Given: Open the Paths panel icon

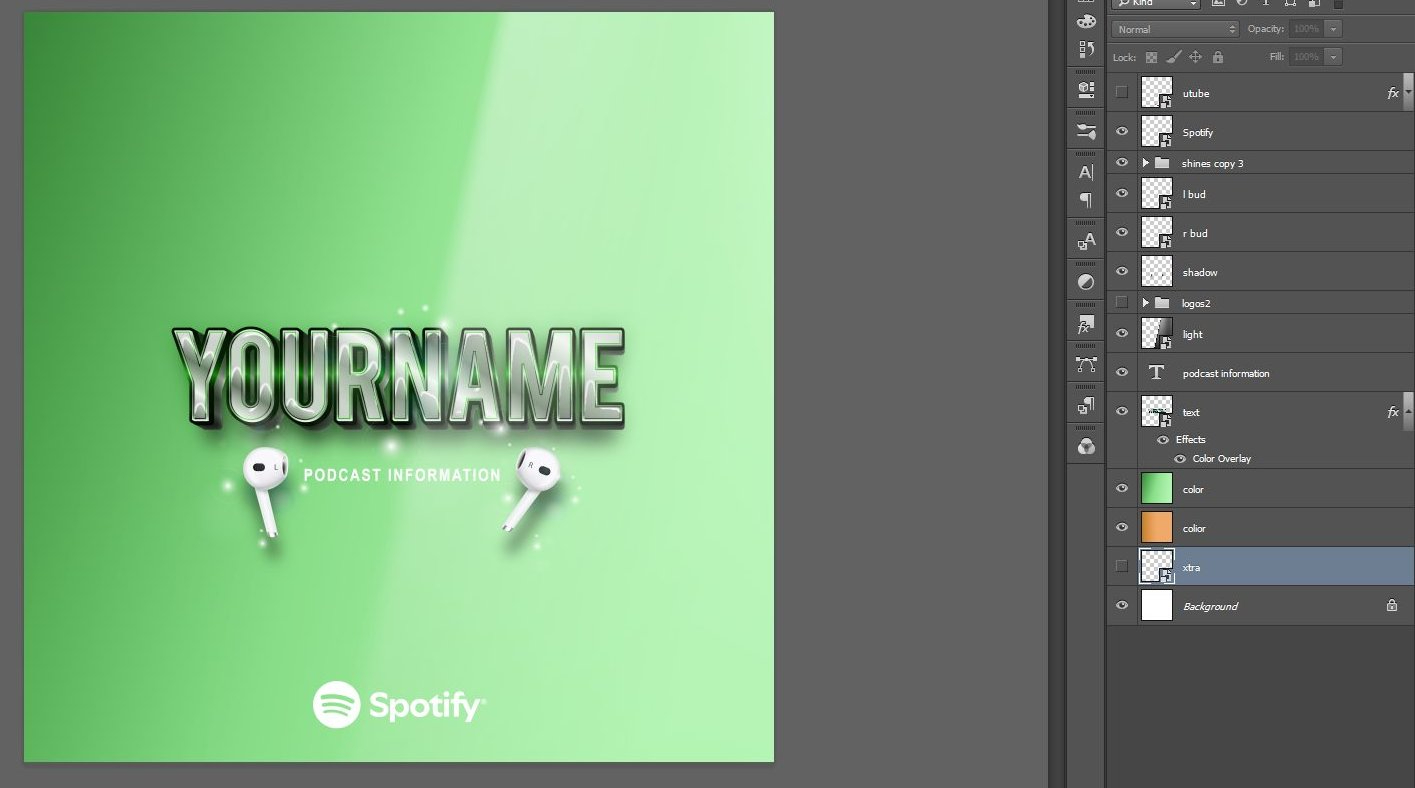Looking at the screenshot, I should (1086, 365).
